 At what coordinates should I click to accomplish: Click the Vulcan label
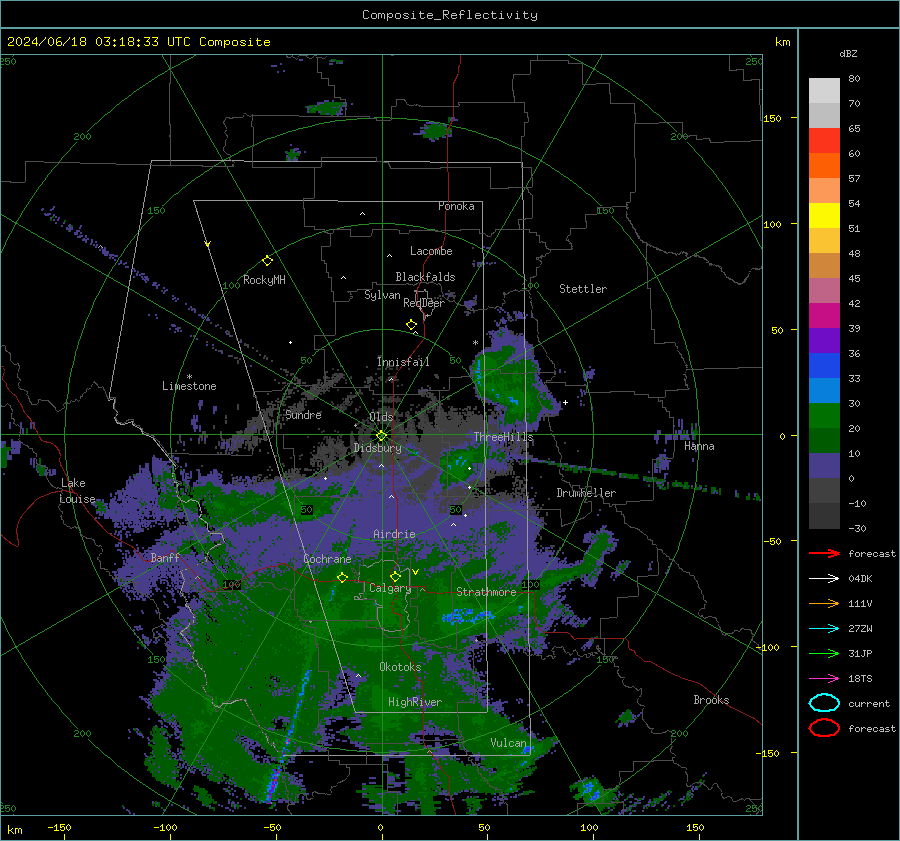tap(508, 743)
